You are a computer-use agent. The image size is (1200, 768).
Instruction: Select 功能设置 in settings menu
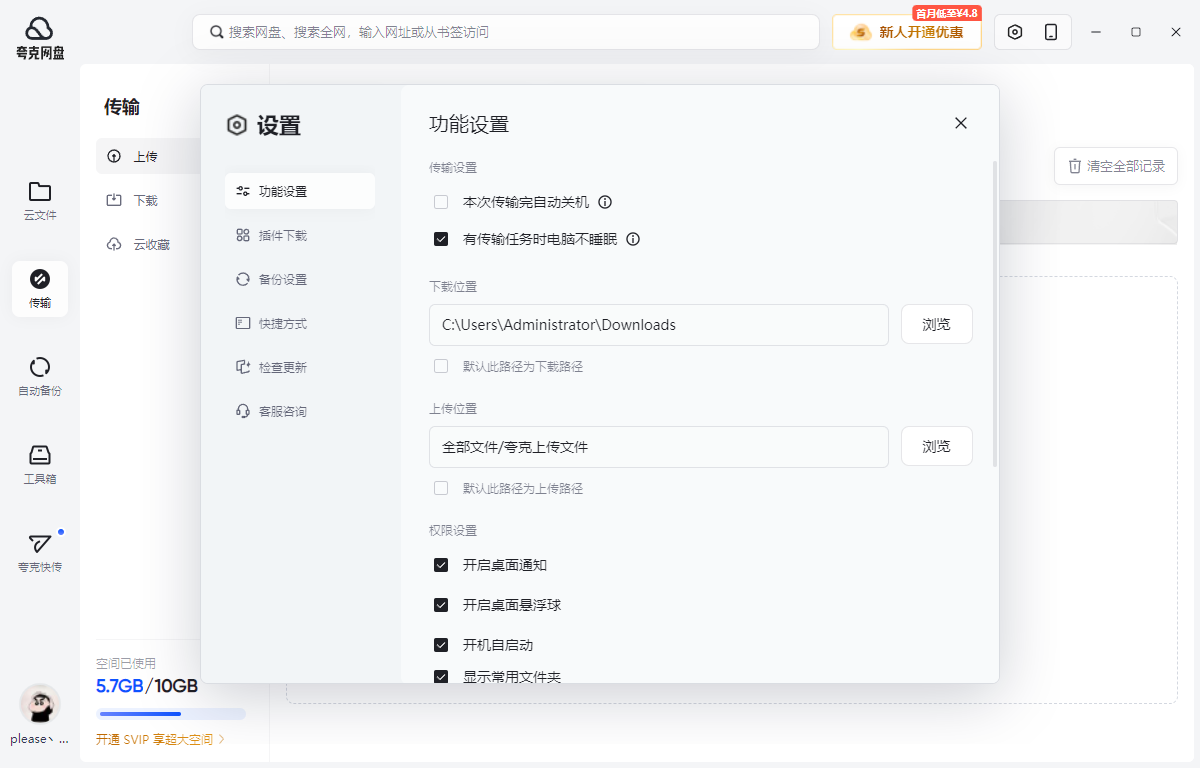[x=300, y=191]
